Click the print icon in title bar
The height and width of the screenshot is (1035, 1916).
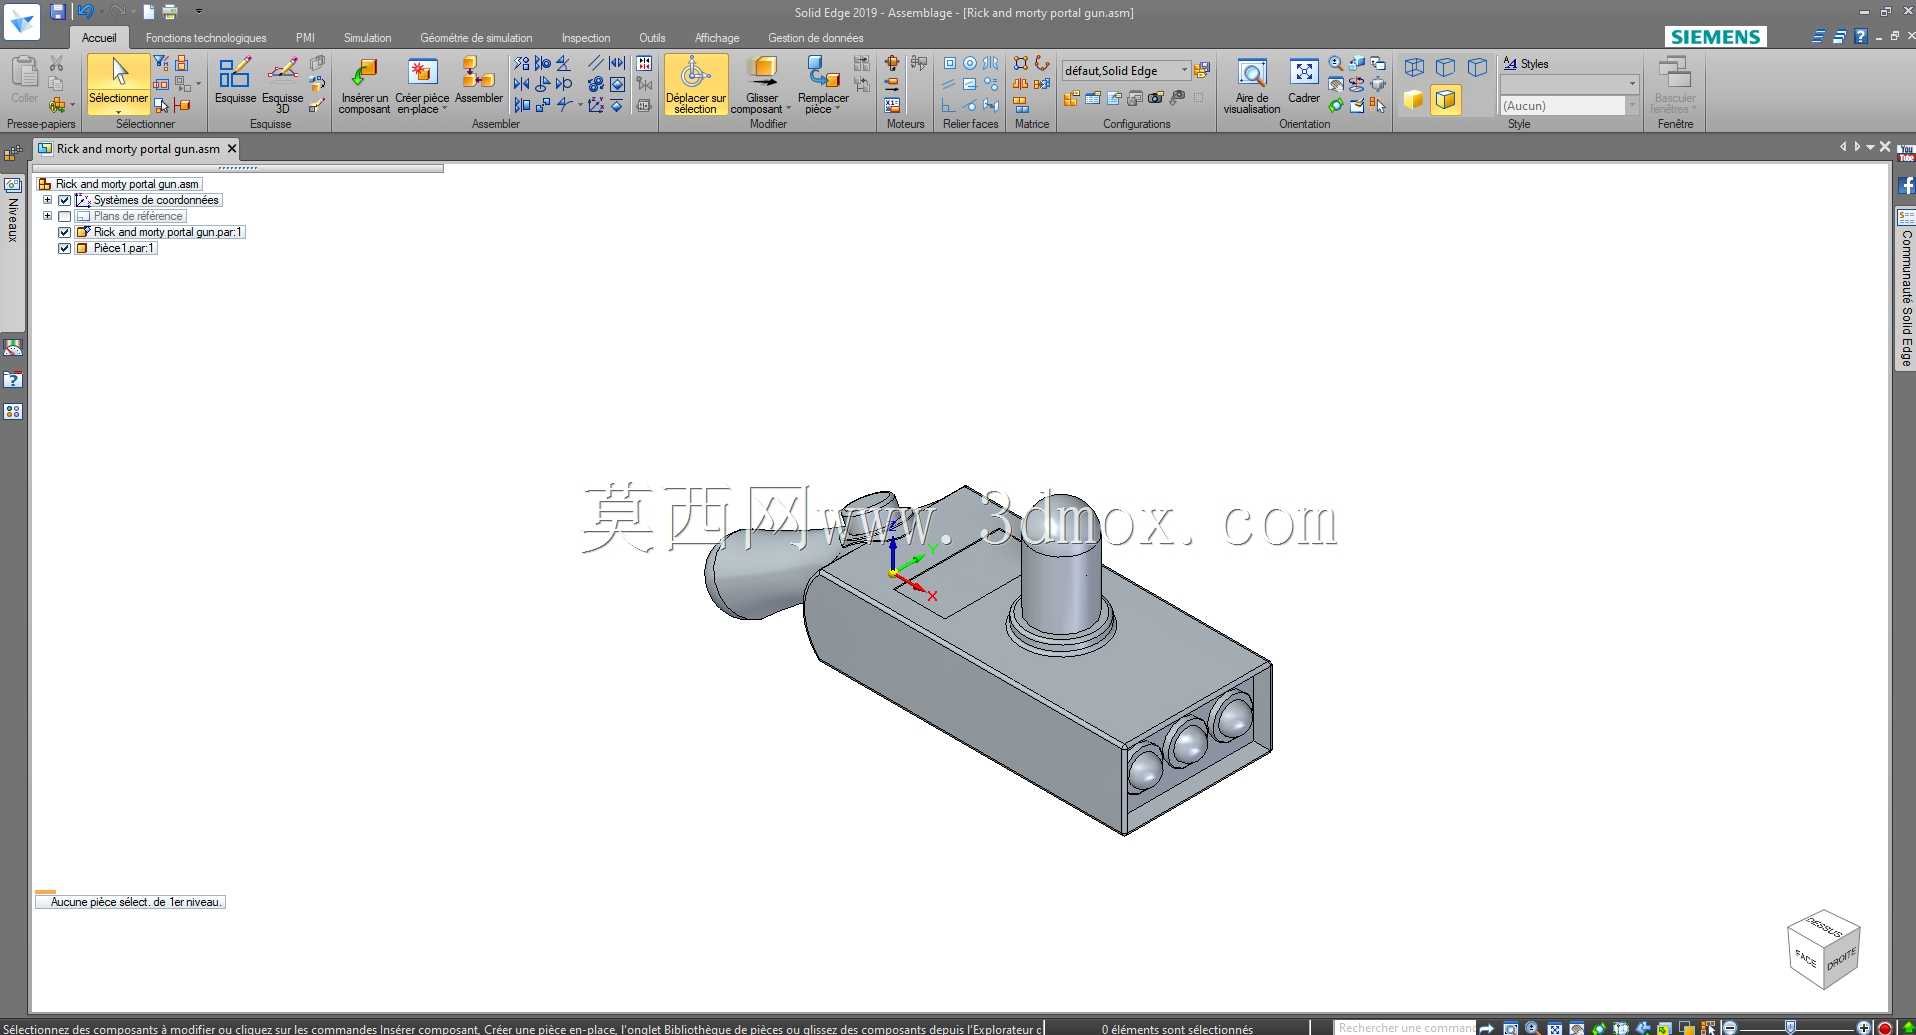[170, 12]
